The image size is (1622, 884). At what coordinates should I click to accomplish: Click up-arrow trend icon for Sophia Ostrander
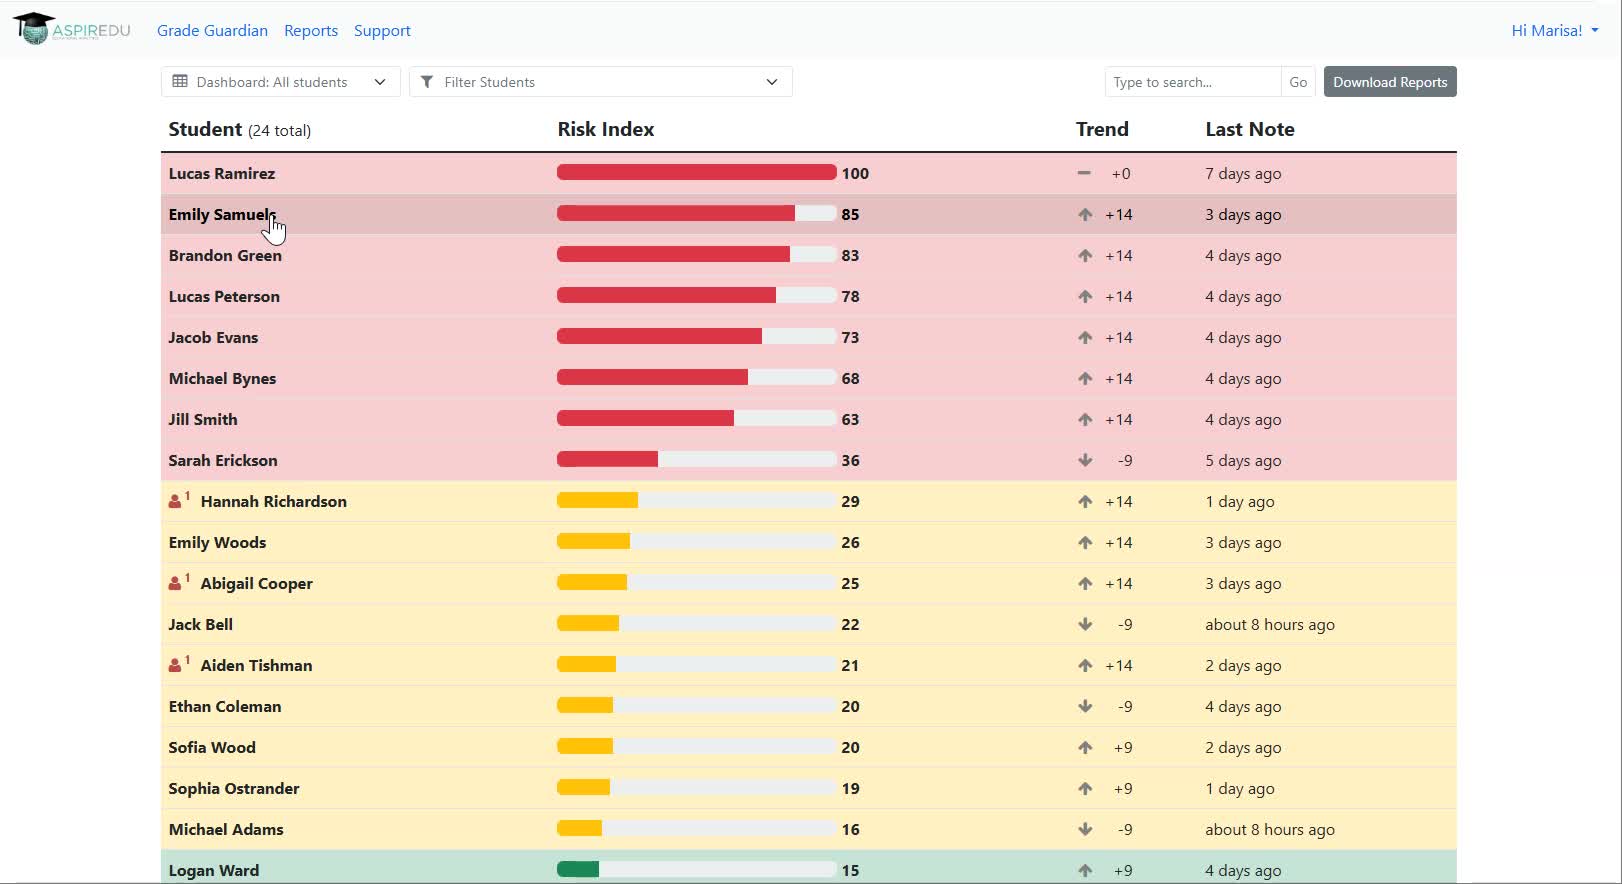[x=1085, y=788]
